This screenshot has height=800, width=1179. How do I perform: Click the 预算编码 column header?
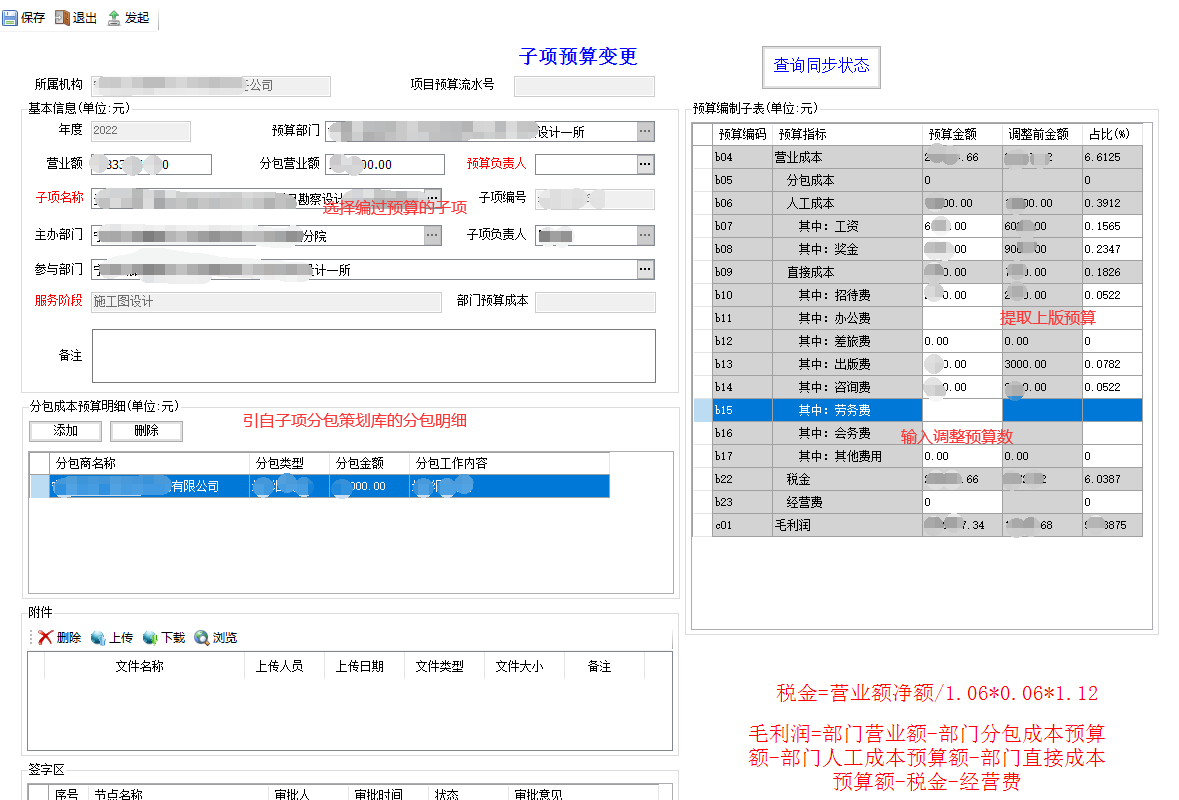point(742,135)
